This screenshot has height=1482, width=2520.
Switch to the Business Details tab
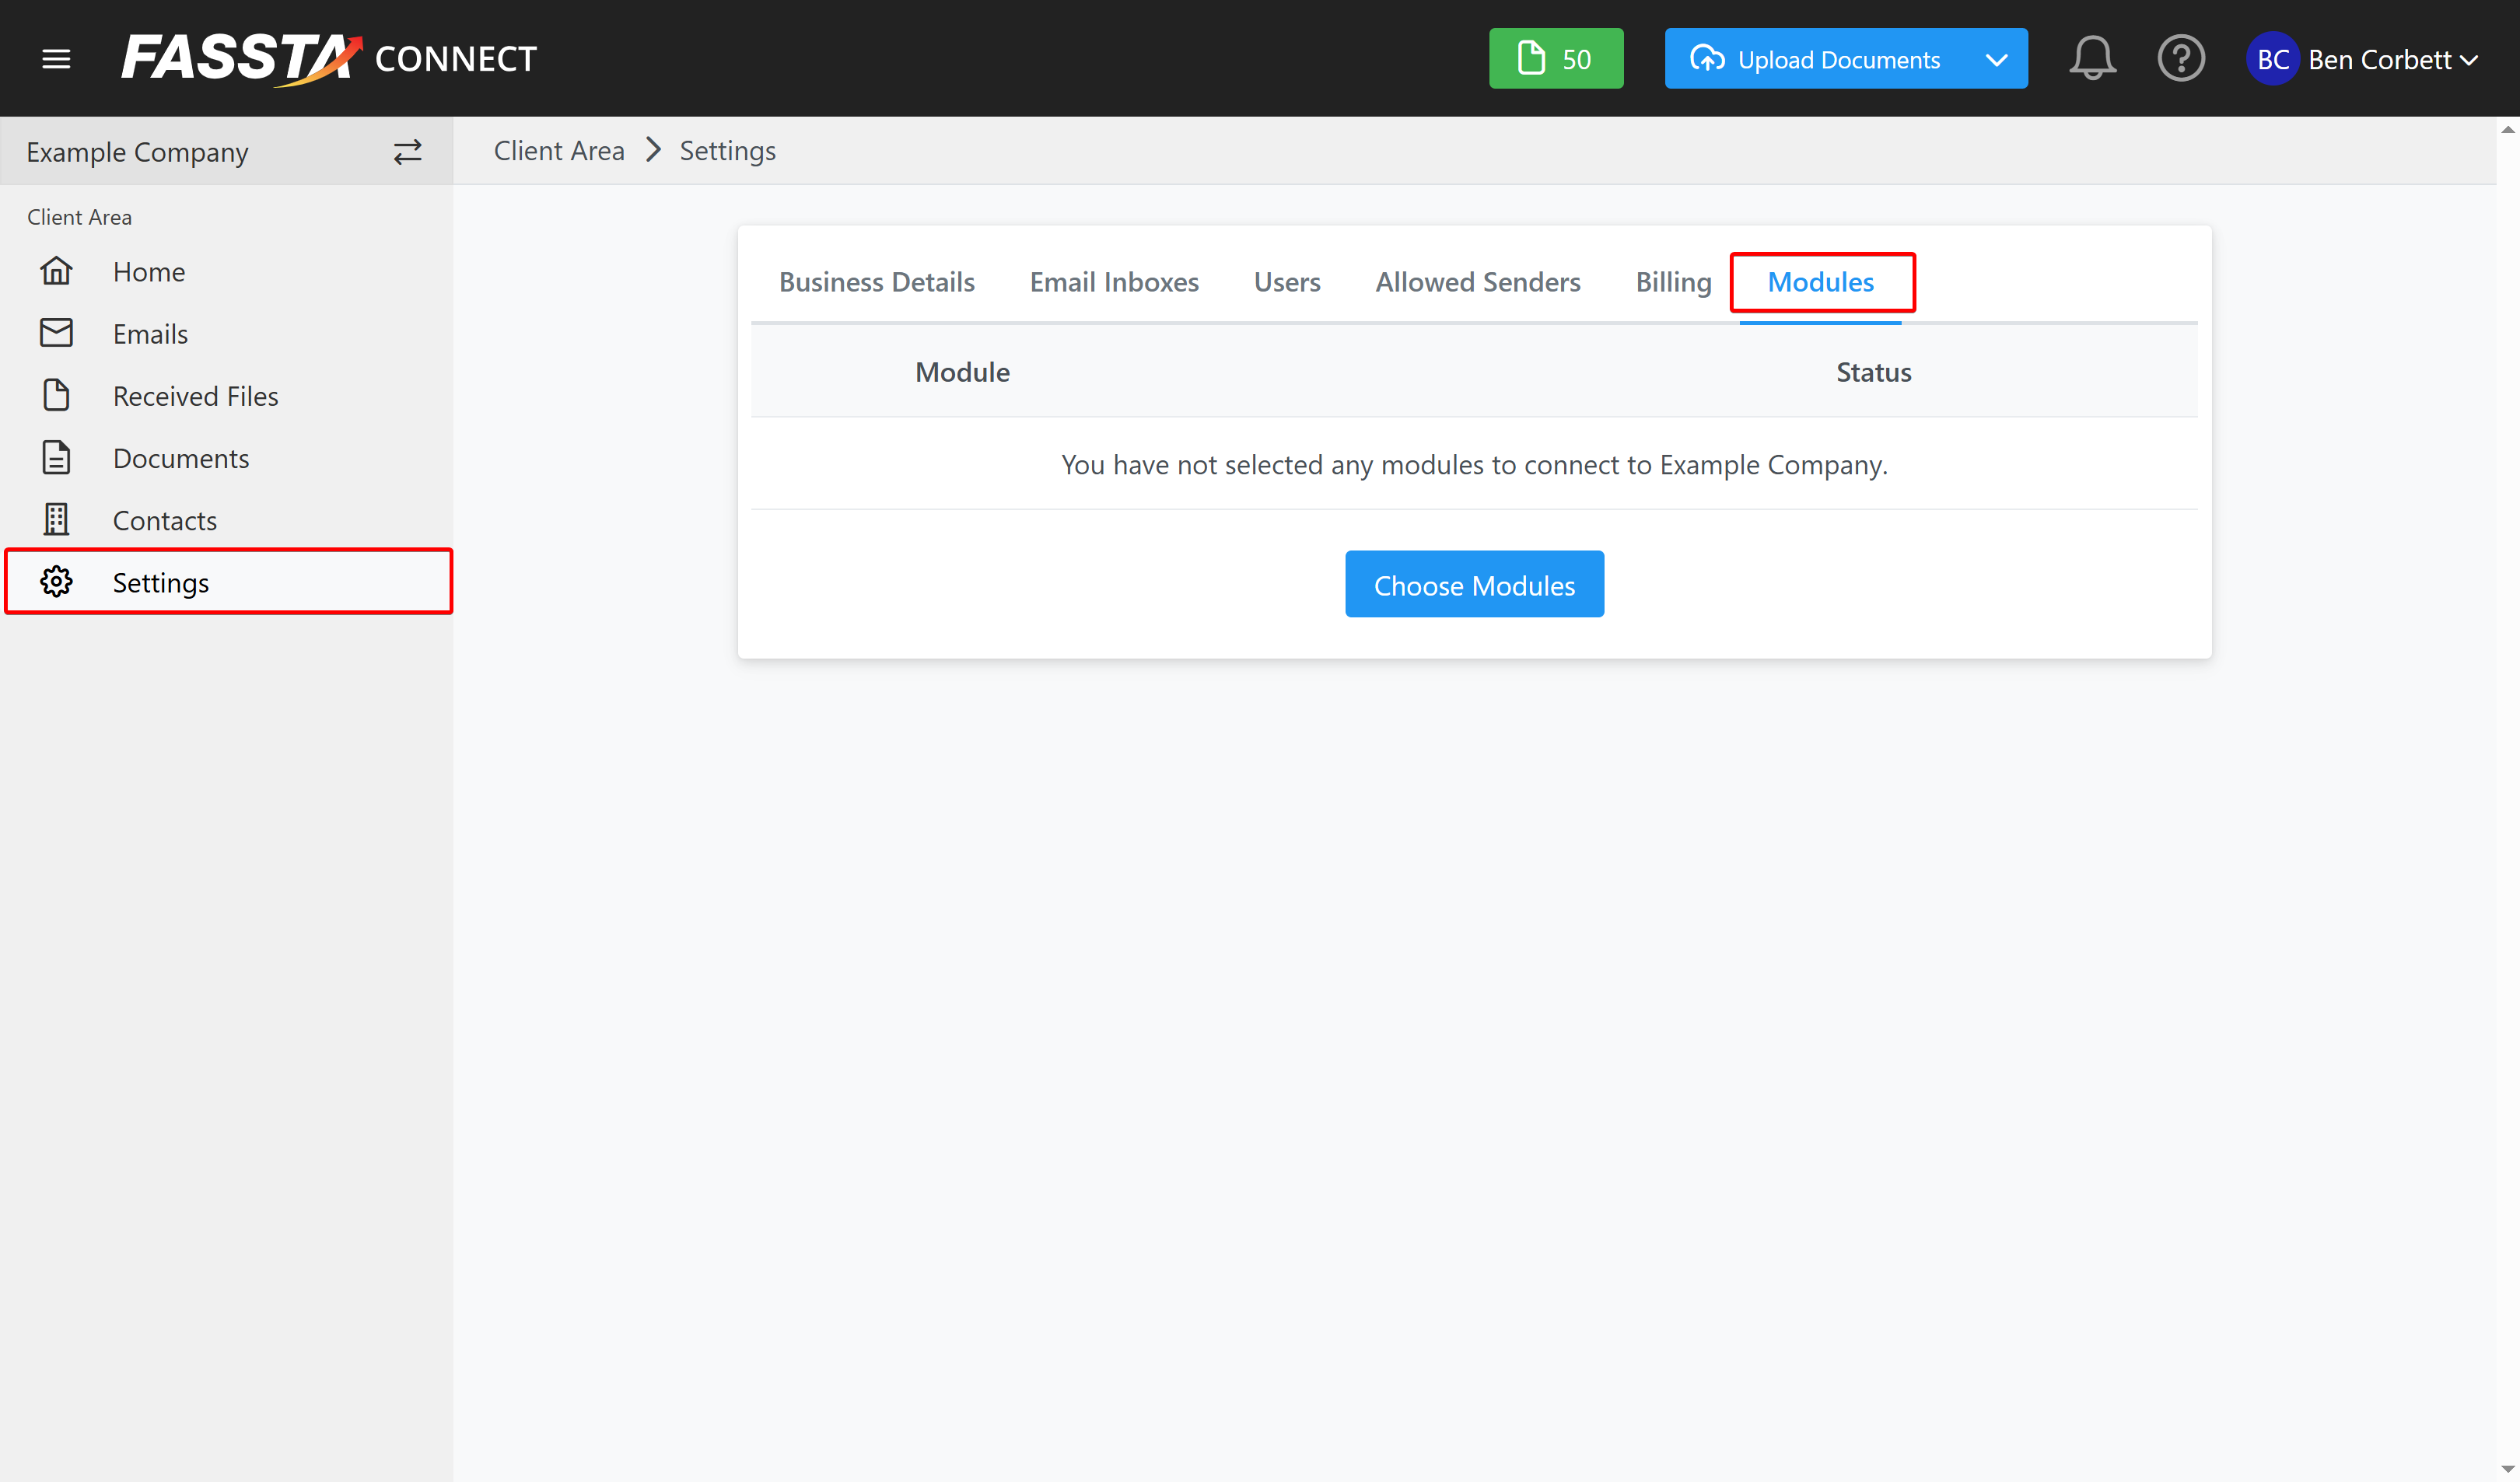pyautogui.click(x=876, y=282)
